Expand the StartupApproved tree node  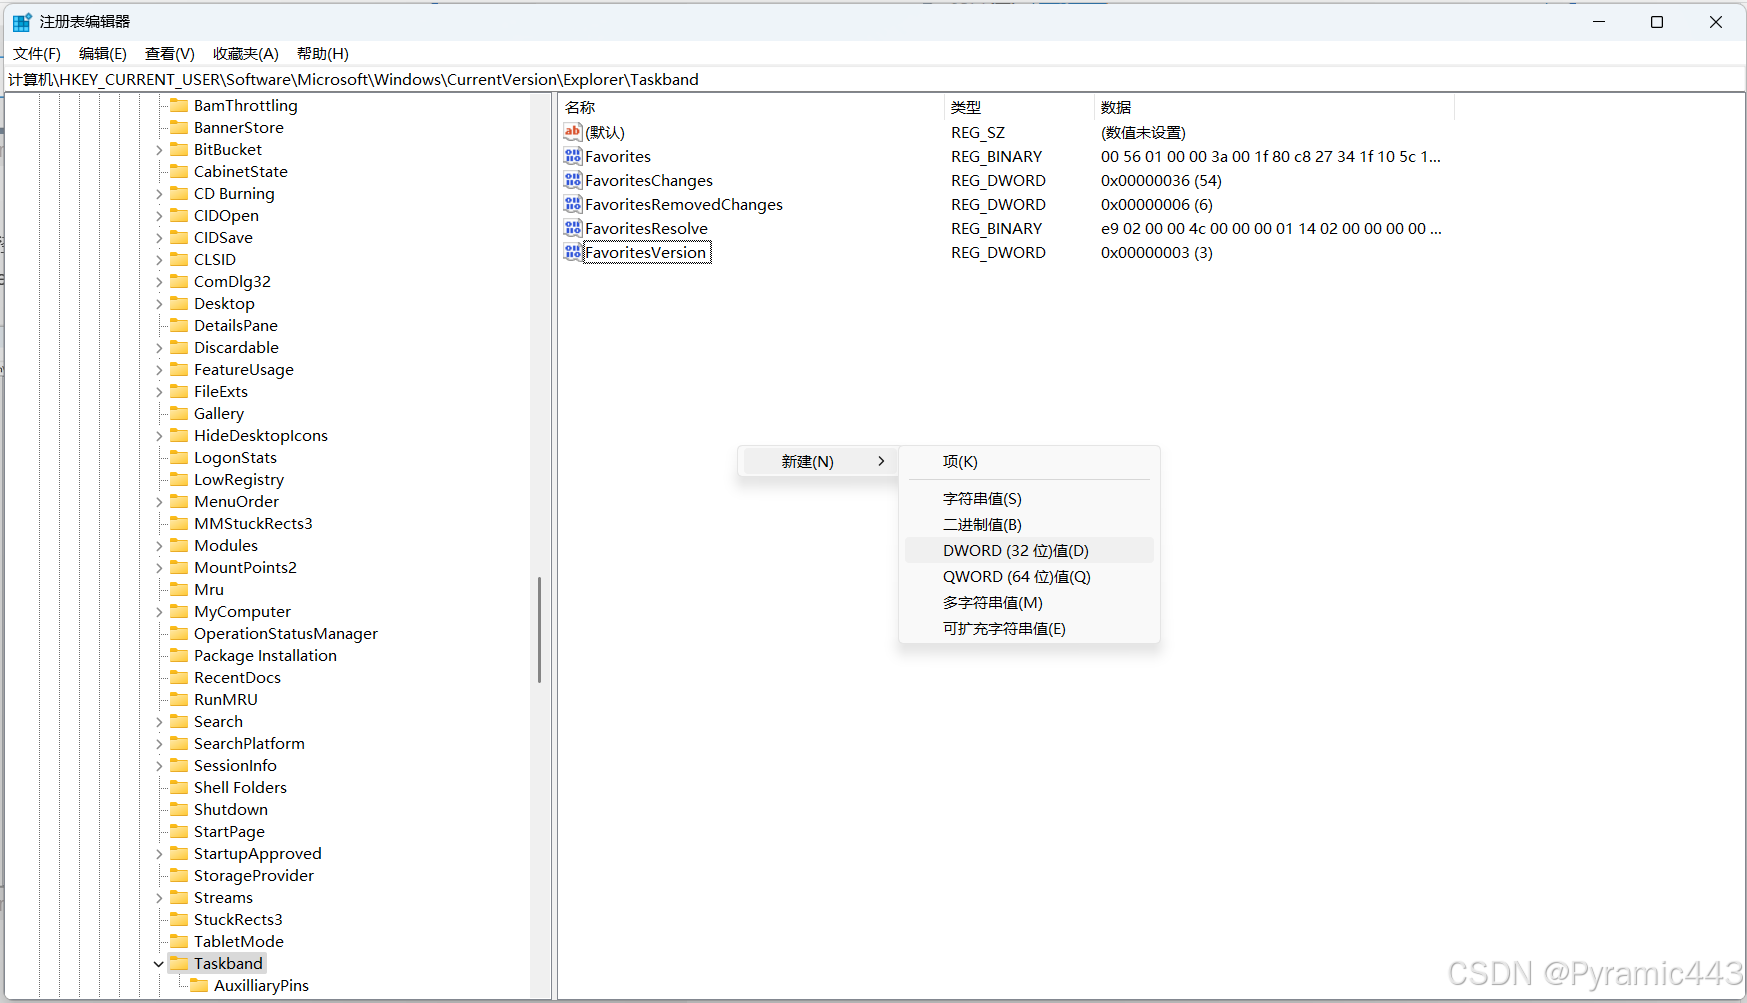click(159, 854)
